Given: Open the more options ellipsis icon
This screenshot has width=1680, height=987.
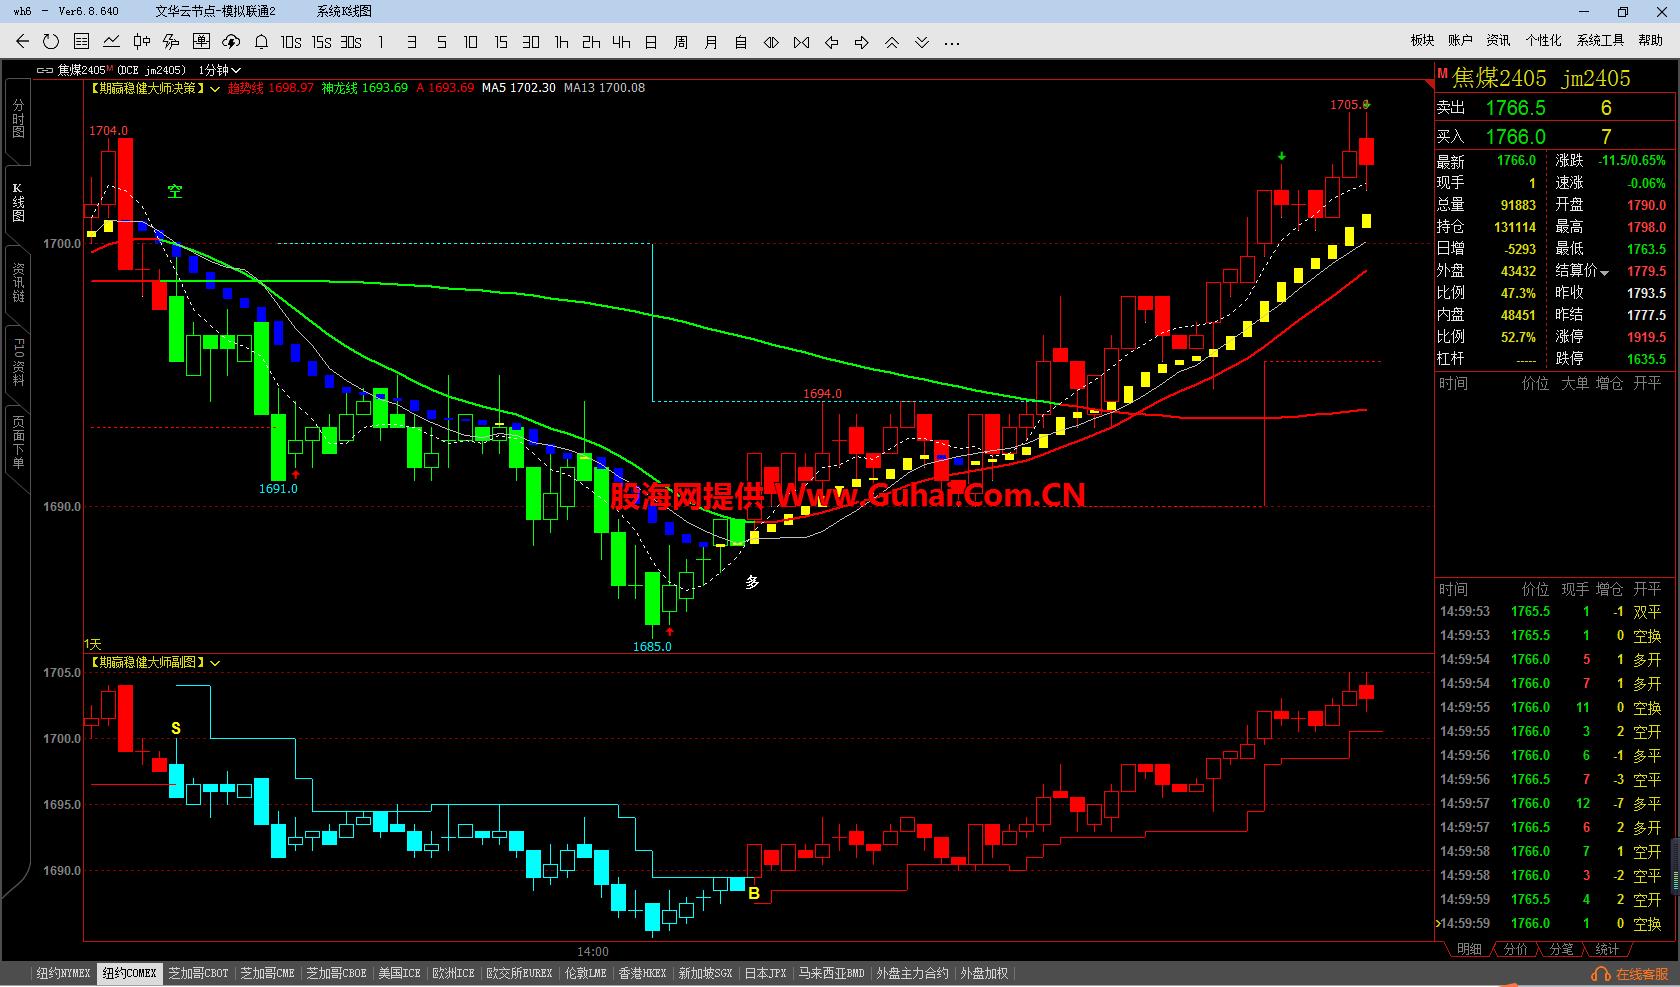Looking at the screenshot, I should (952, 42).
